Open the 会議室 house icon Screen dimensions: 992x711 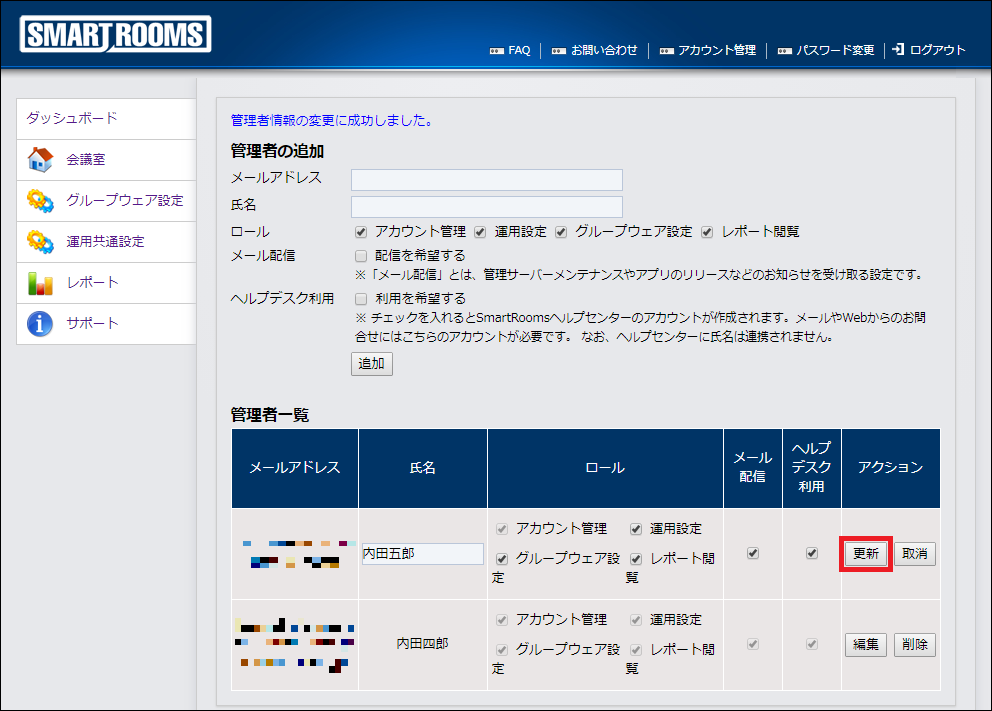40,160
